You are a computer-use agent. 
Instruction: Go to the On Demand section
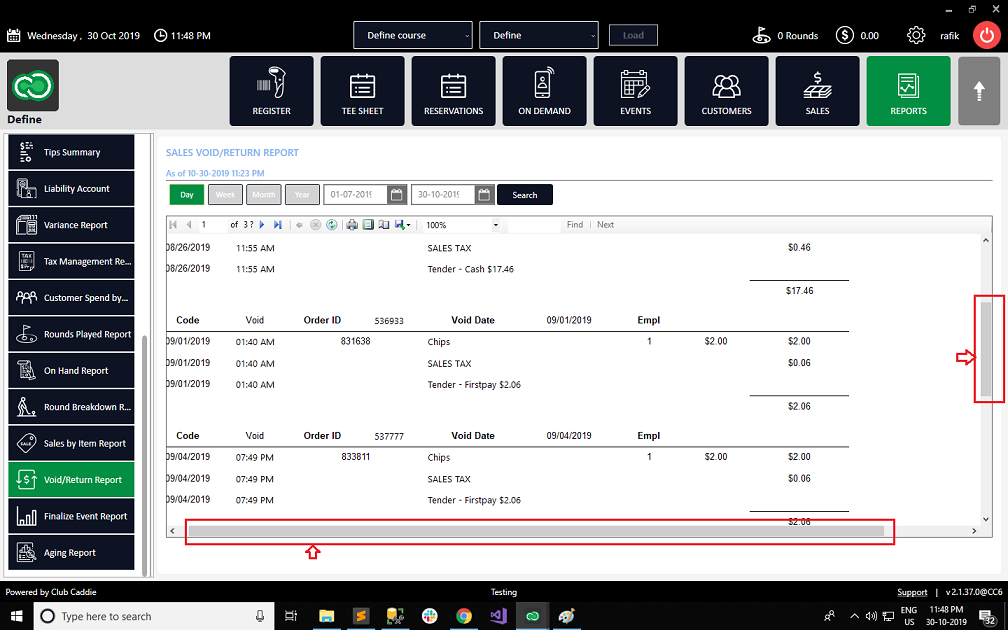coord(544,91)
